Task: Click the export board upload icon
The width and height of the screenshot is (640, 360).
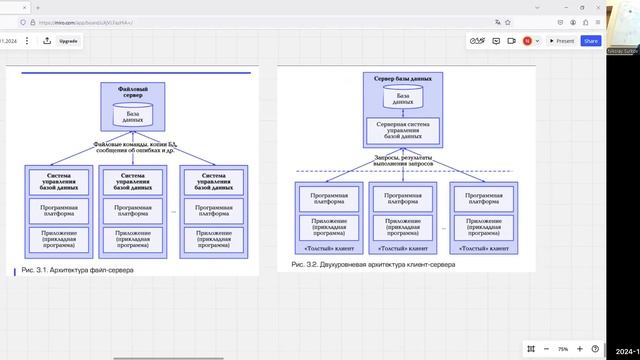Action: click(x=47, y=41)
